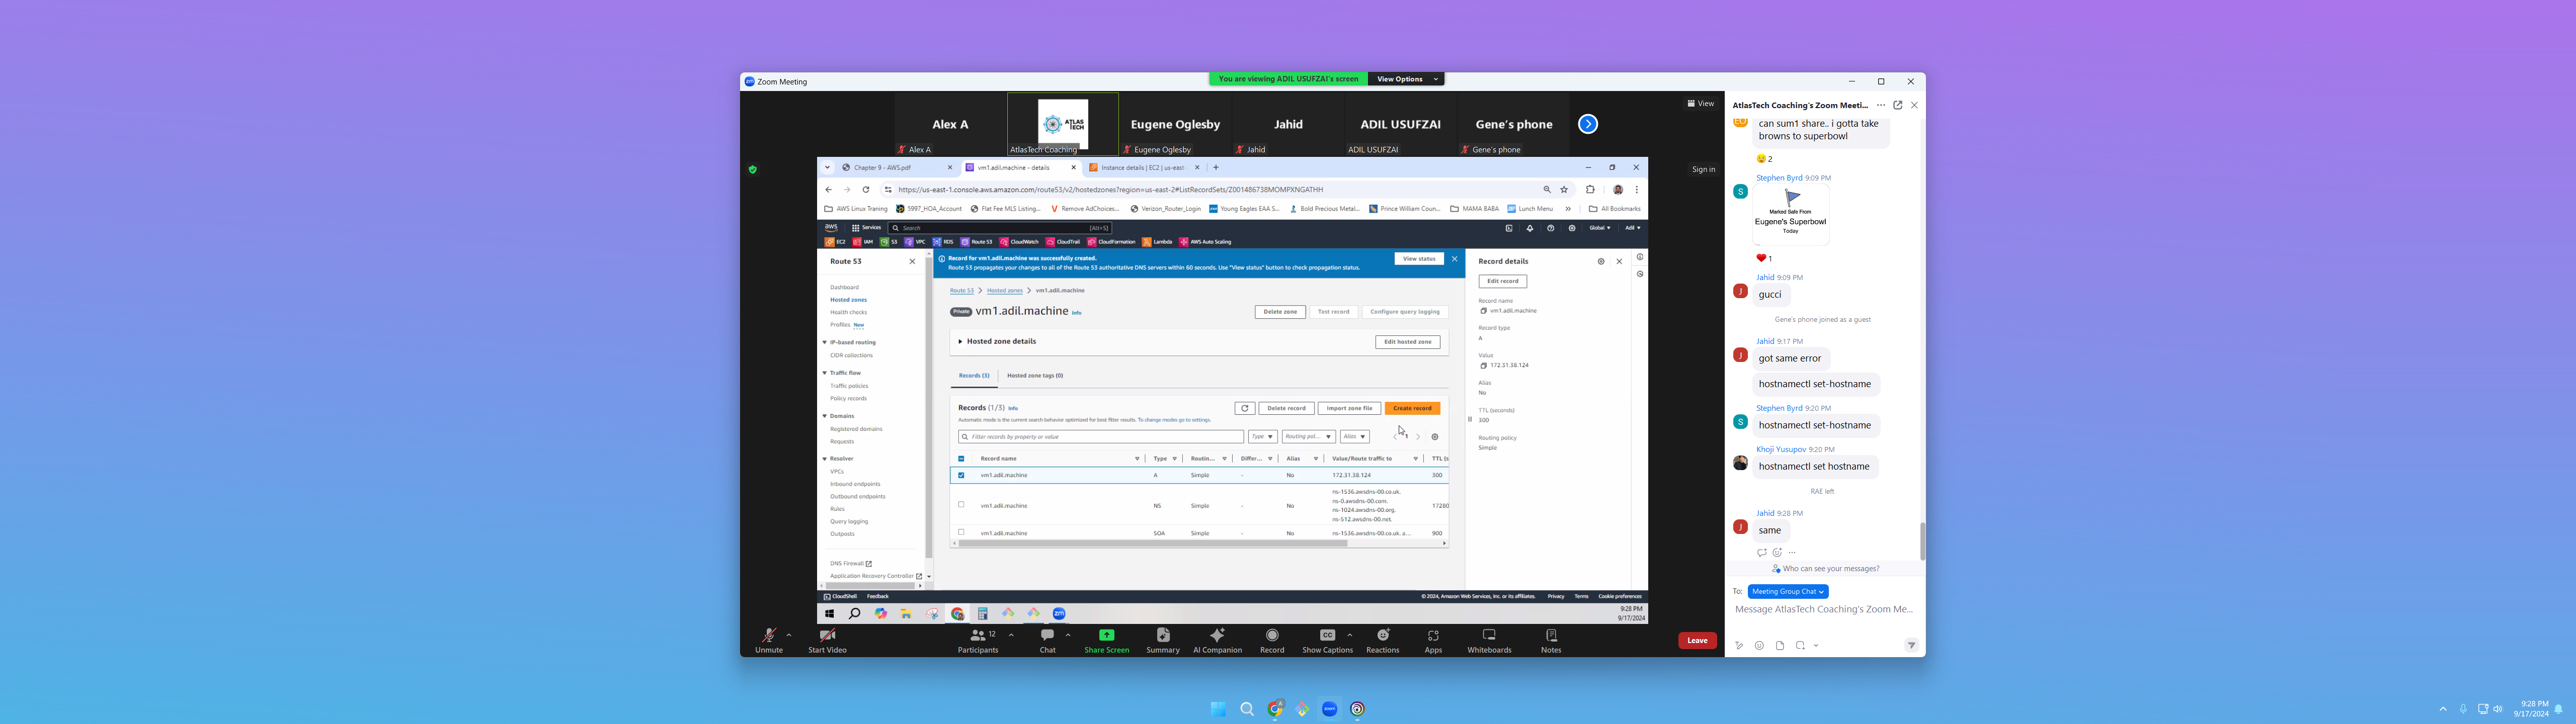Click the Unmute microphone icon

pos(768,635)
